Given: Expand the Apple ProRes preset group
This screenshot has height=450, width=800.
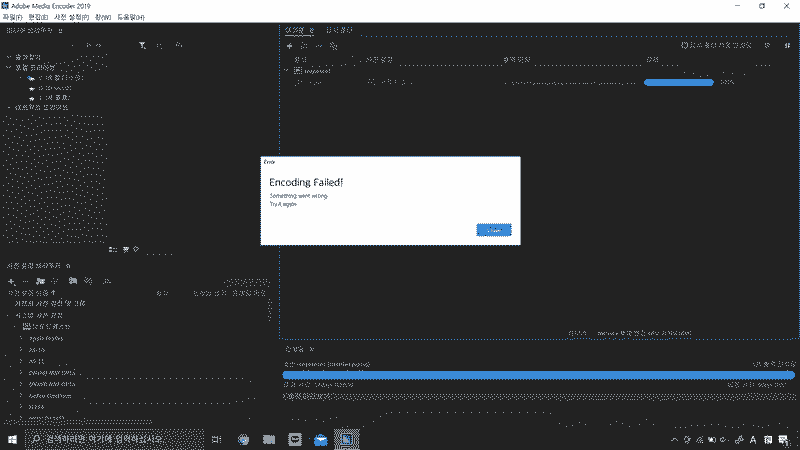Looking at the screenshot, I should [x=21, y=339].
